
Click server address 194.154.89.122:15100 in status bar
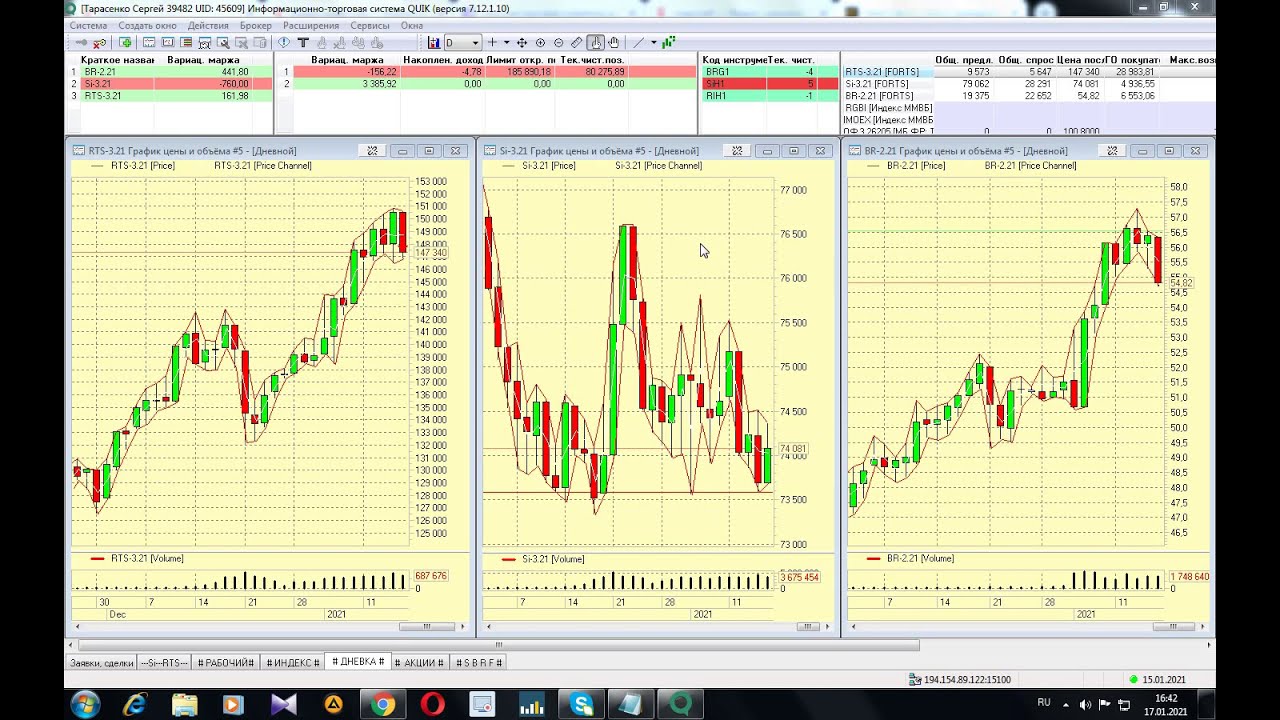pyautogui.click(x=967, y=680)
